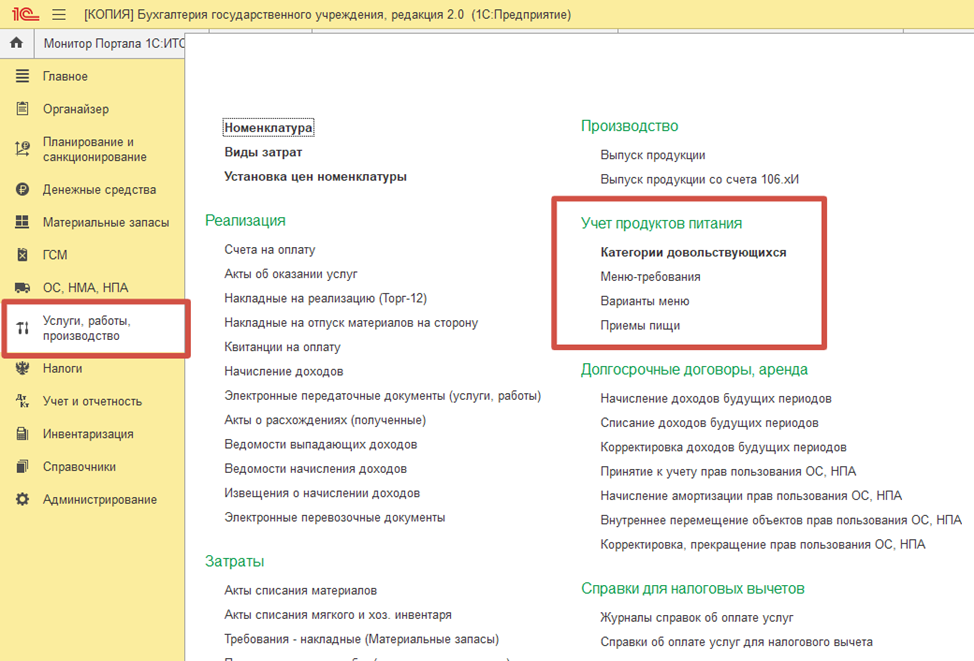Open the hamburger main menu icon
Viewport: 974px width, 661px height.
tap(59, 14)
